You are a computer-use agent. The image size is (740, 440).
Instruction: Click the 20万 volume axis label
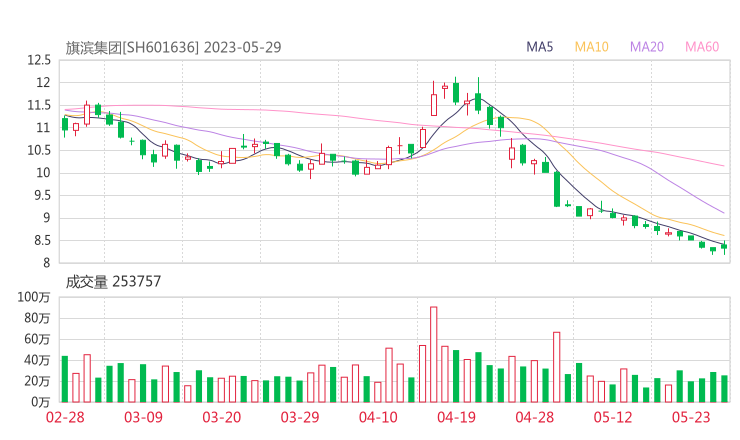pos(37,381)
